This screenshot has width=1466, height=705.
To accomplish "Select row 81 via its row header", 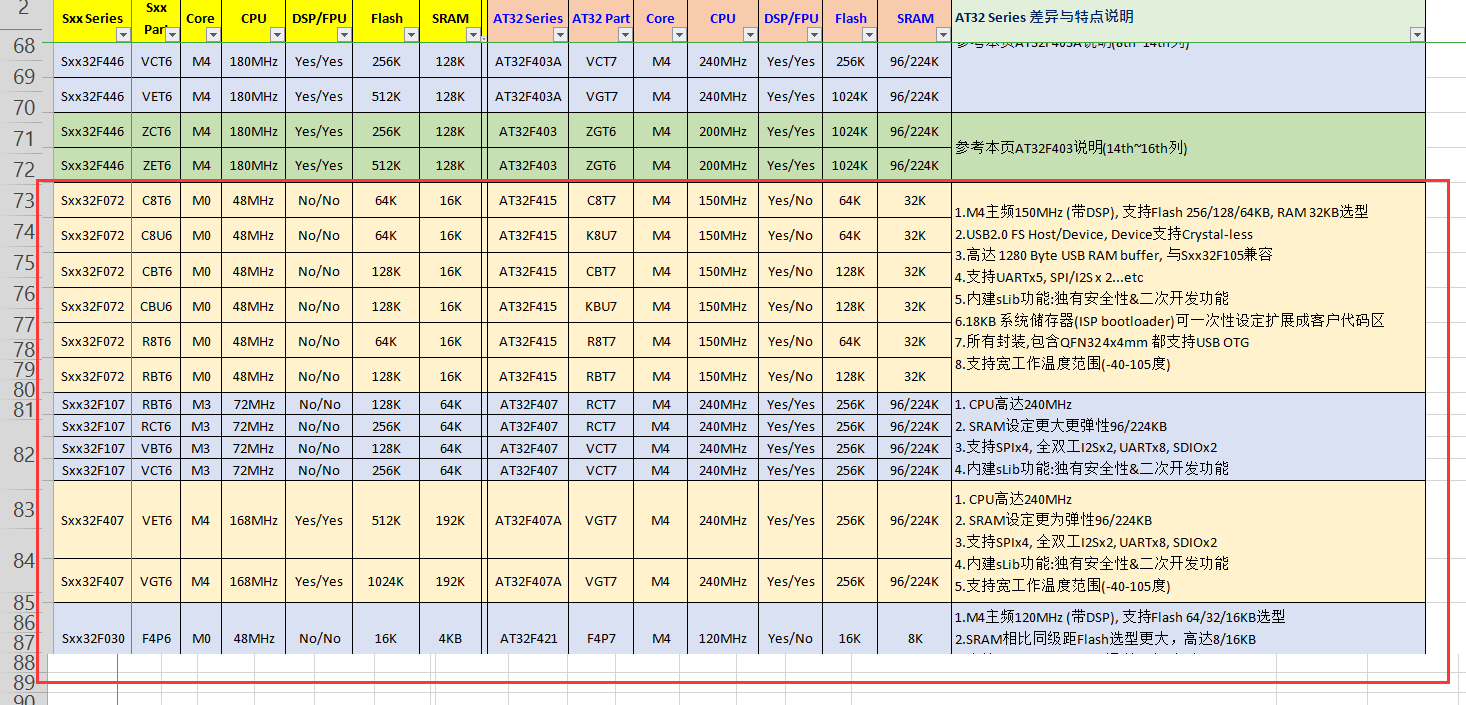I will pyautogui.click(x=24, y=411).
